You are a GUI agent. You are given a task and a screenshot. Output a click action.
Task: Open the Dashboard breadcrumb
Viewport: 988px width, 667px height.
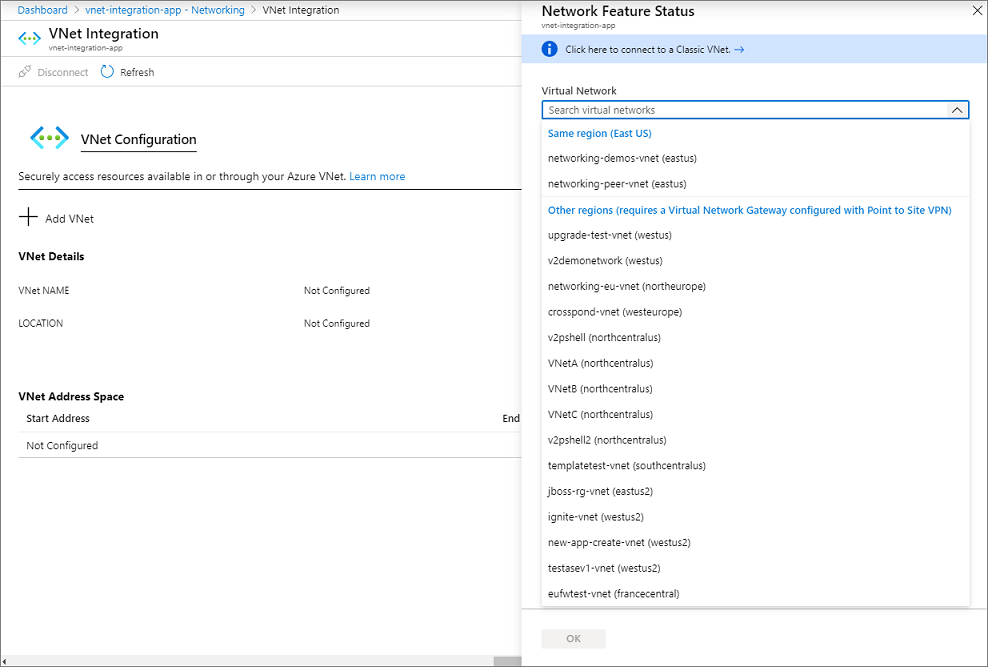pos(42,10)
